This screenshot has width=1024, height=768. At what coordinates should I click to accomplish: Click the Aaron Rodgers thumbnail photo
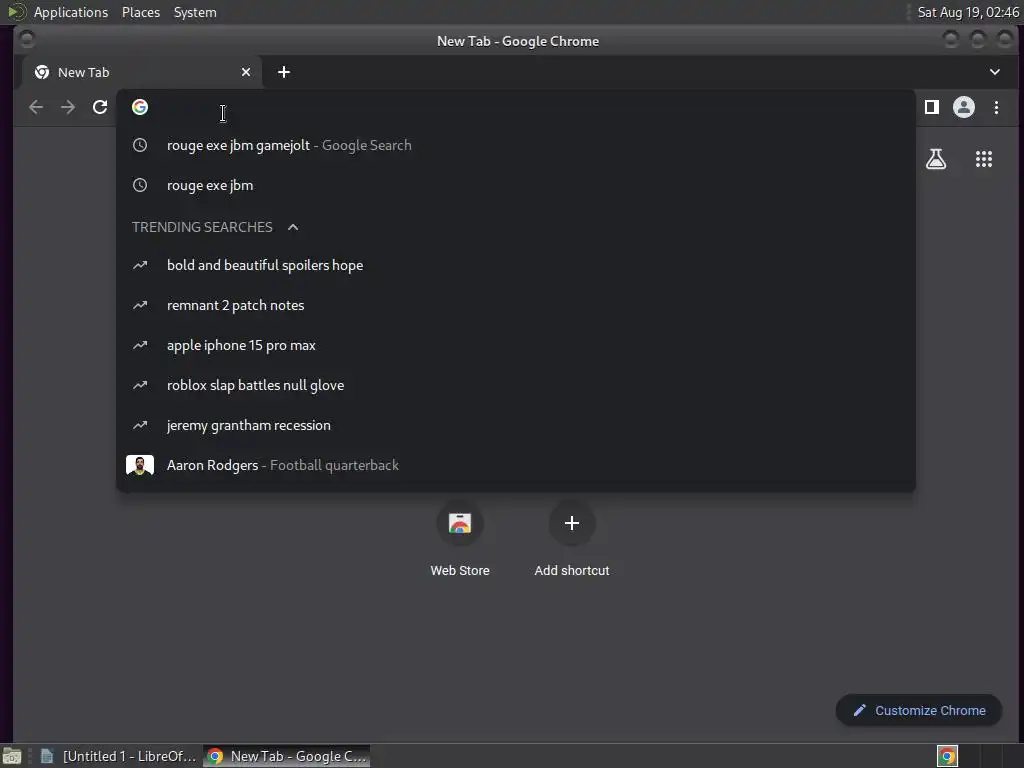coord(140,465)
